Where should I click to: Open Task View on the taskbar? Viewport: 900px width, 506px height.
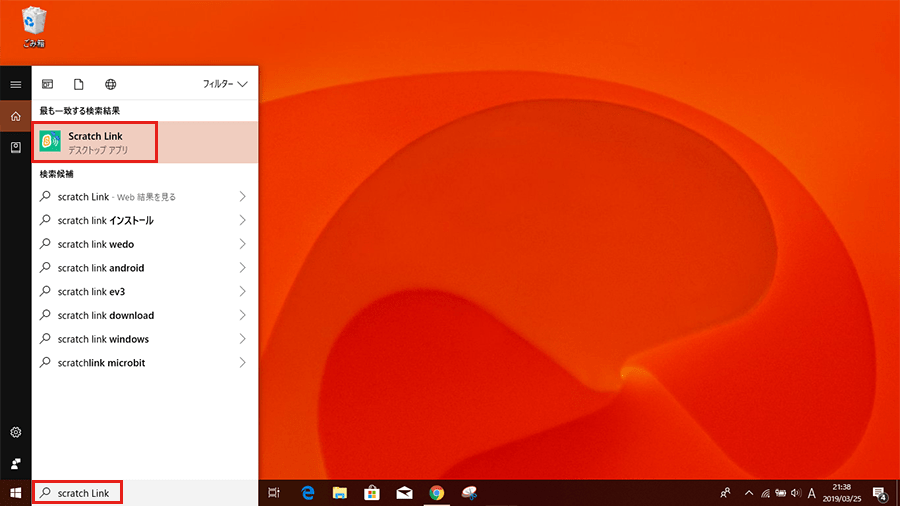click(x=274, y=493)
